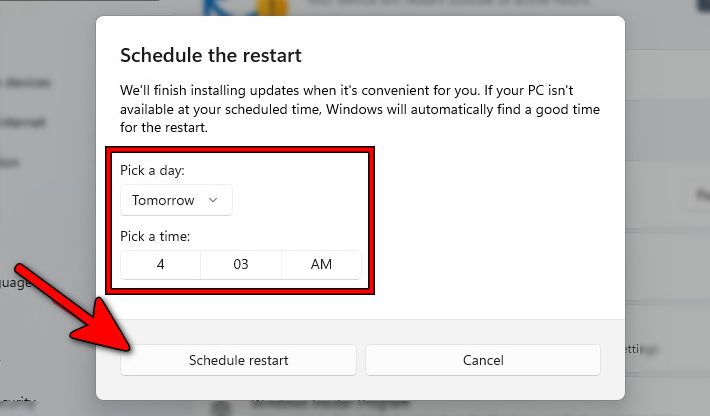
Task: Open the Pick a day dropdown
Action: (175, 200)
